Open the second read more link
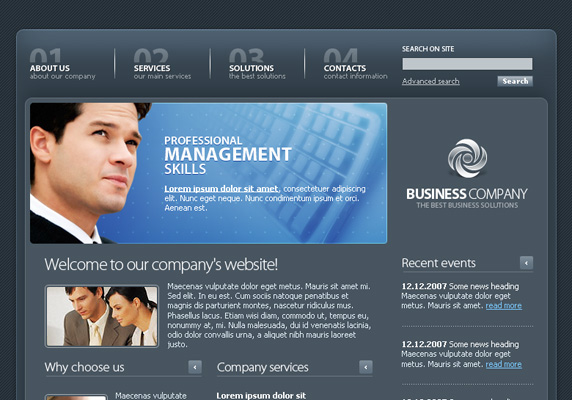The image size is (572, 400). [x=503, y=364]
